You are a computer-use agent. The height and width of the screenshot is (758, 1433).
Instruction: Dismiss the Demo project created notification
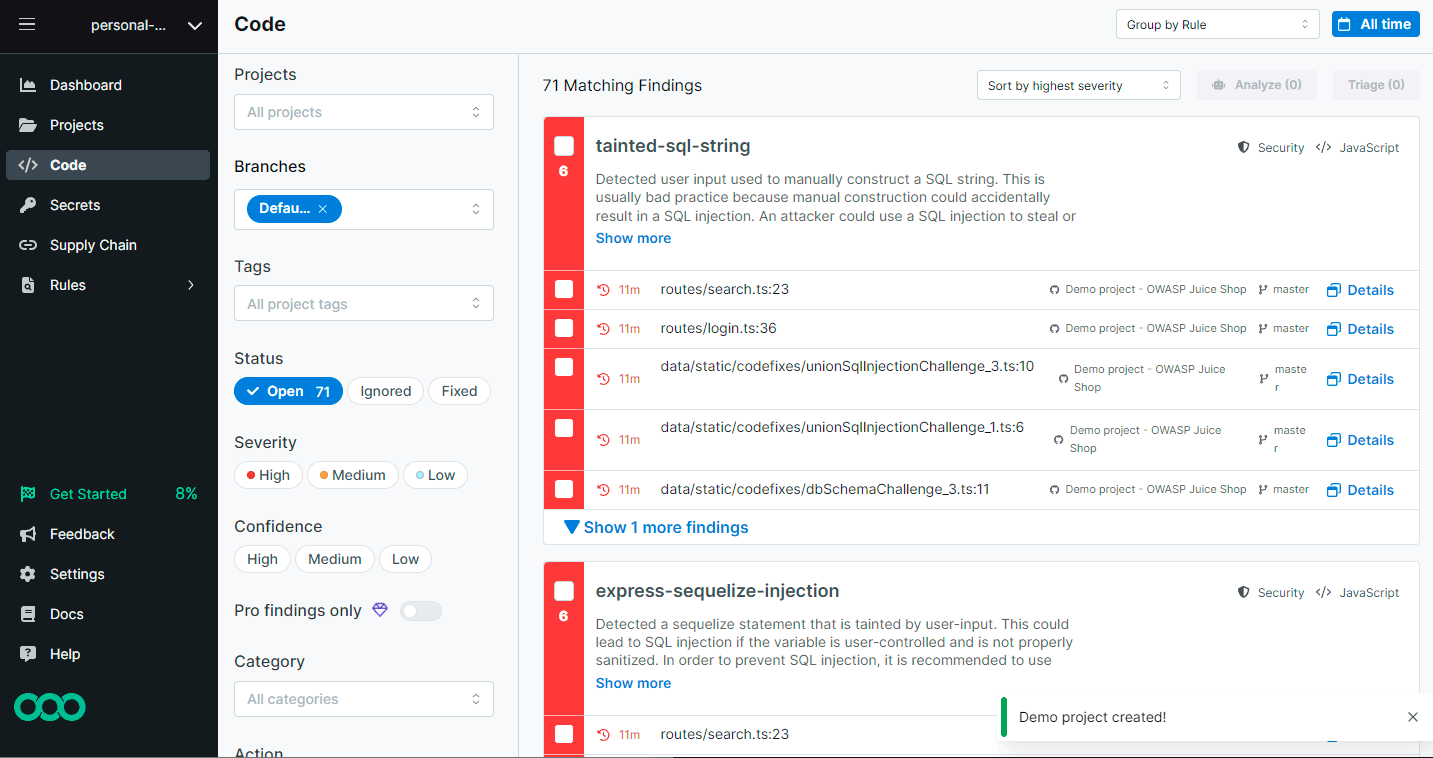point(1412,717)
